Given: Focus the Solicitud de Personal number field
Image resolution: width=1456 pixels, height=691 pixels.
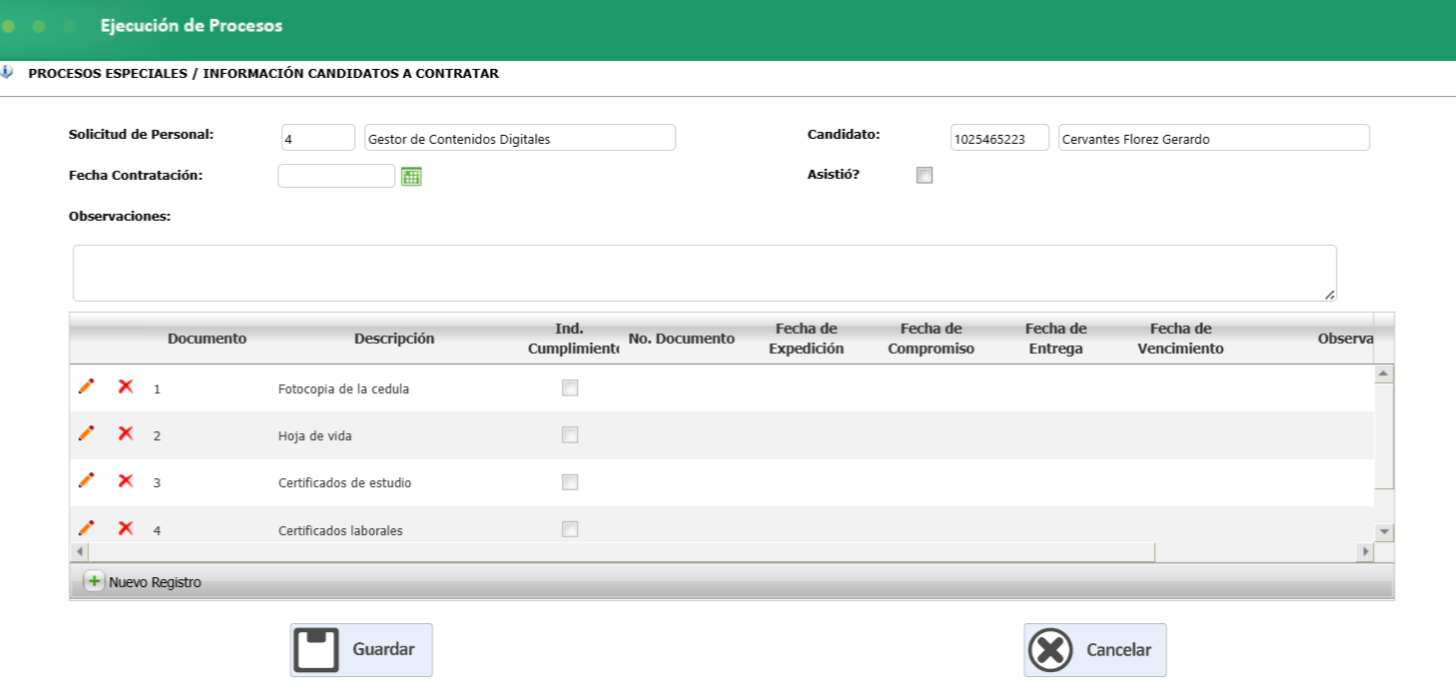Looking at the screenshot, I should 318,138.
